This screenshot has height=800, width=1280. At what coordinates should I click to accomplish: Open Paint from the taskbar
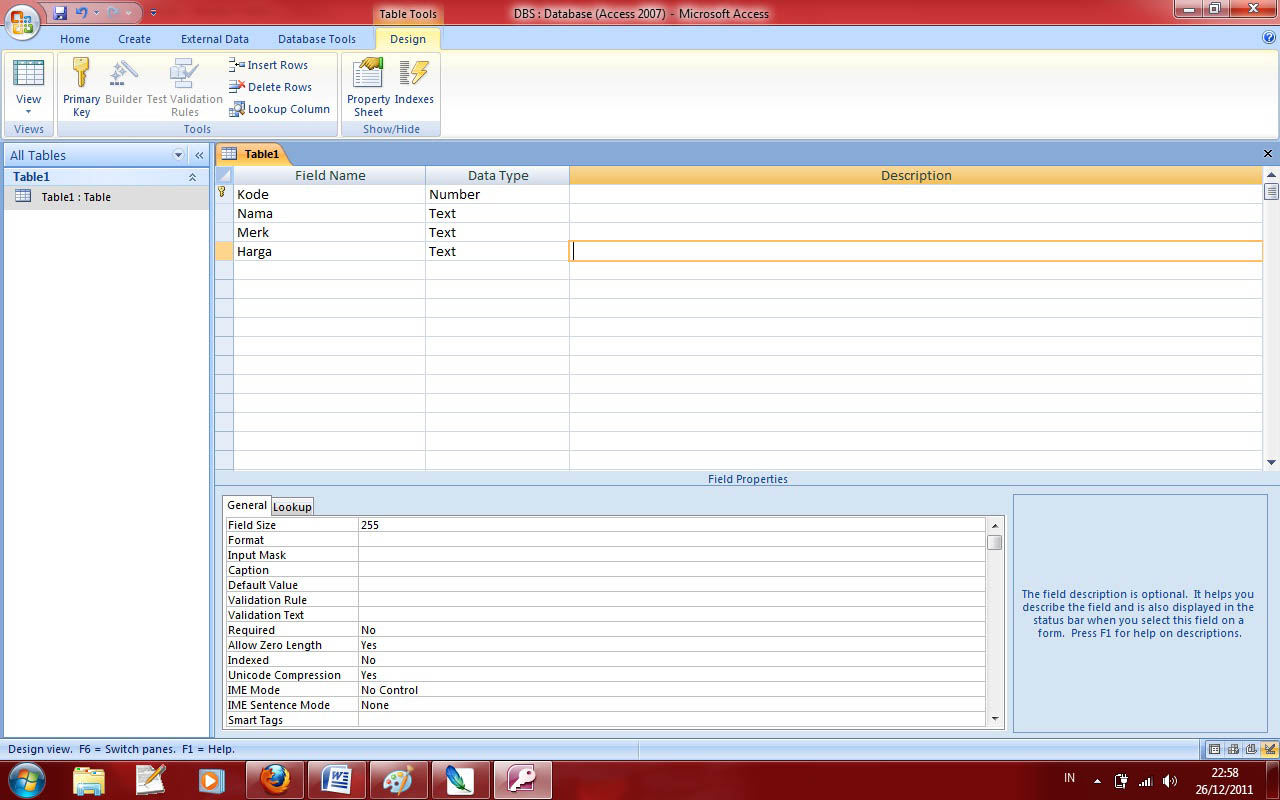pyautogui.click(x=398, y=779)
